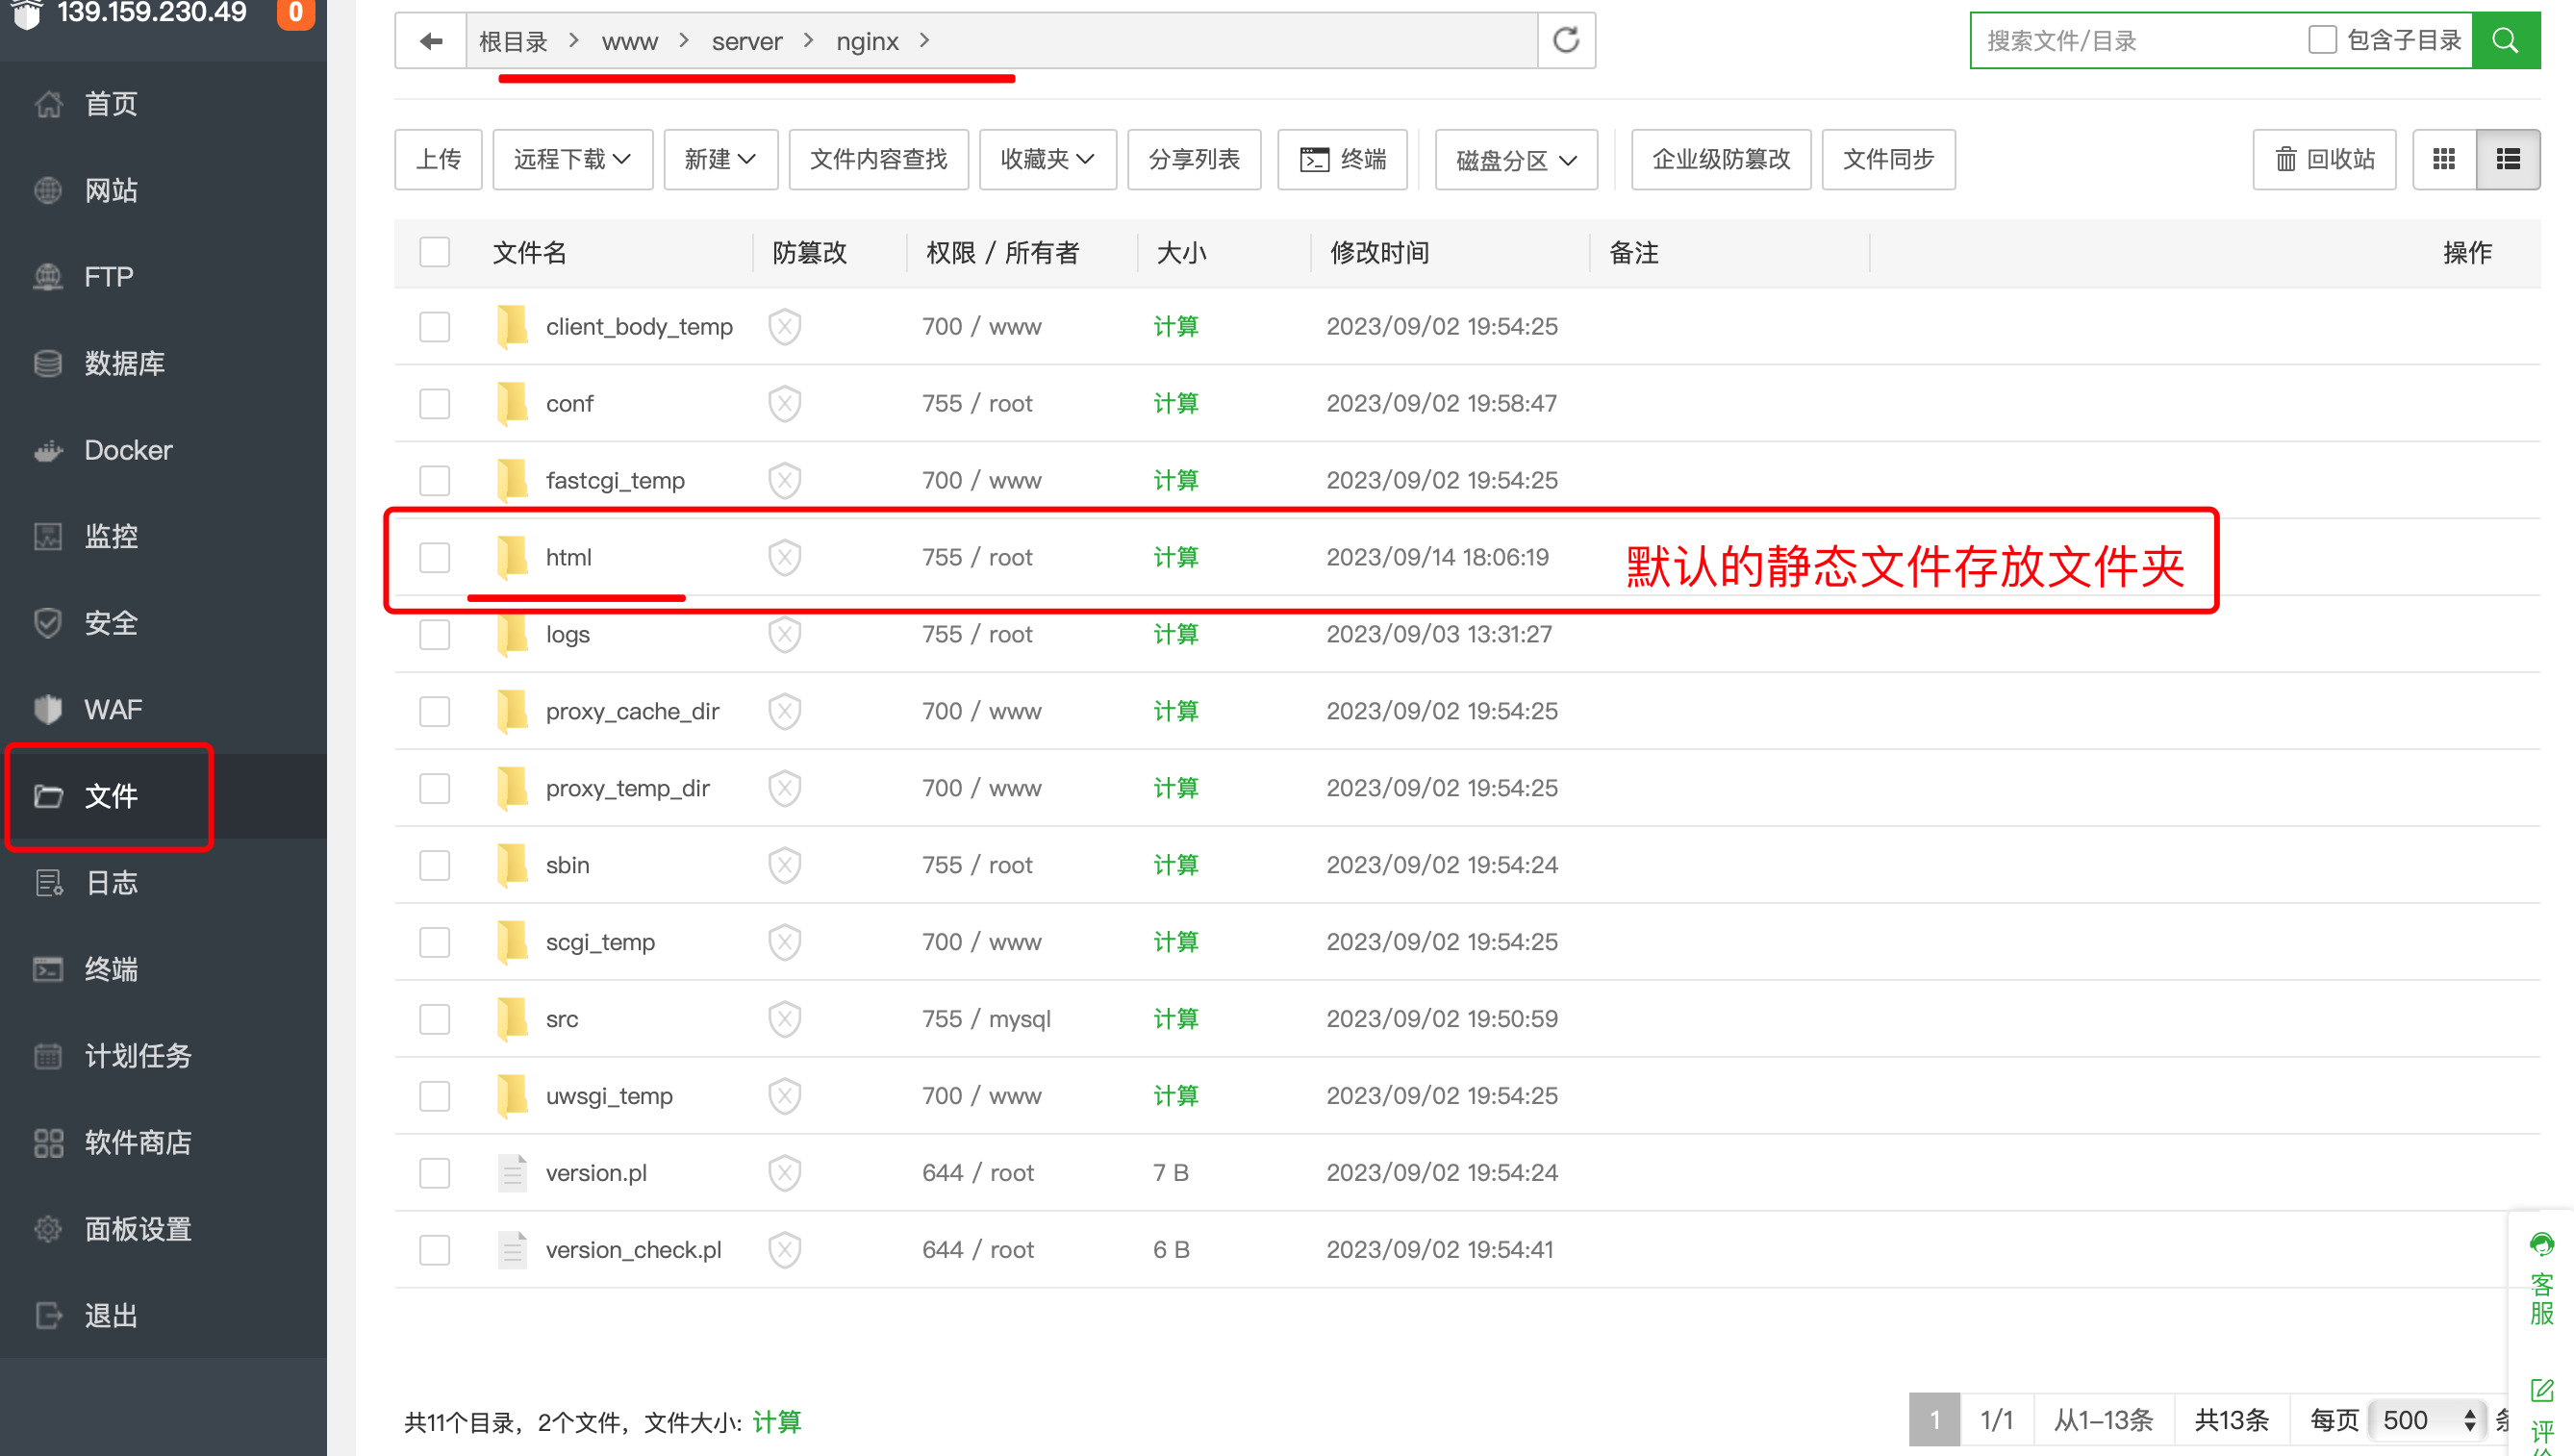
Task: Open the terminal (终端) from toolbar
Action: point(1343,159)
